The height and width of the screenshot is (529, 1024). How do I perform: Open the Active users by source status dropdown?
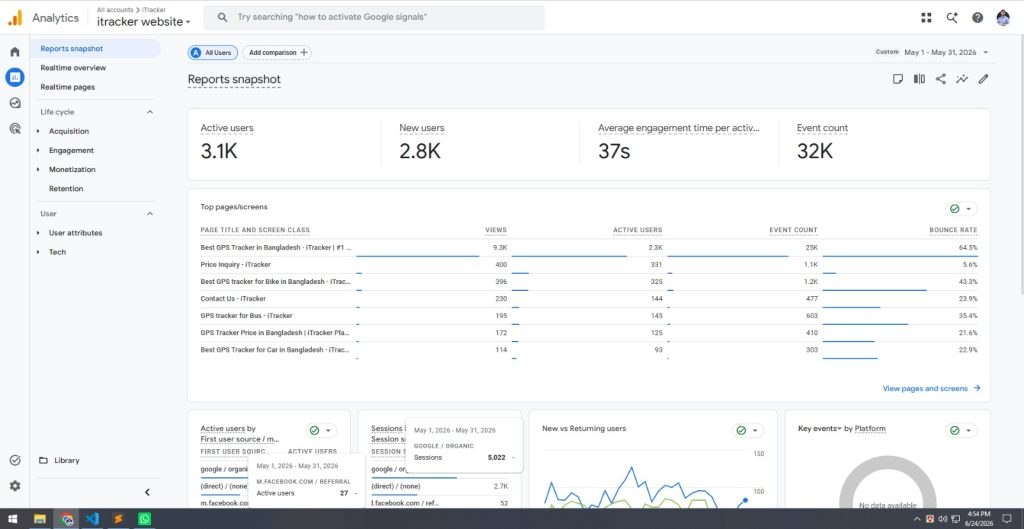coord(321,430)
